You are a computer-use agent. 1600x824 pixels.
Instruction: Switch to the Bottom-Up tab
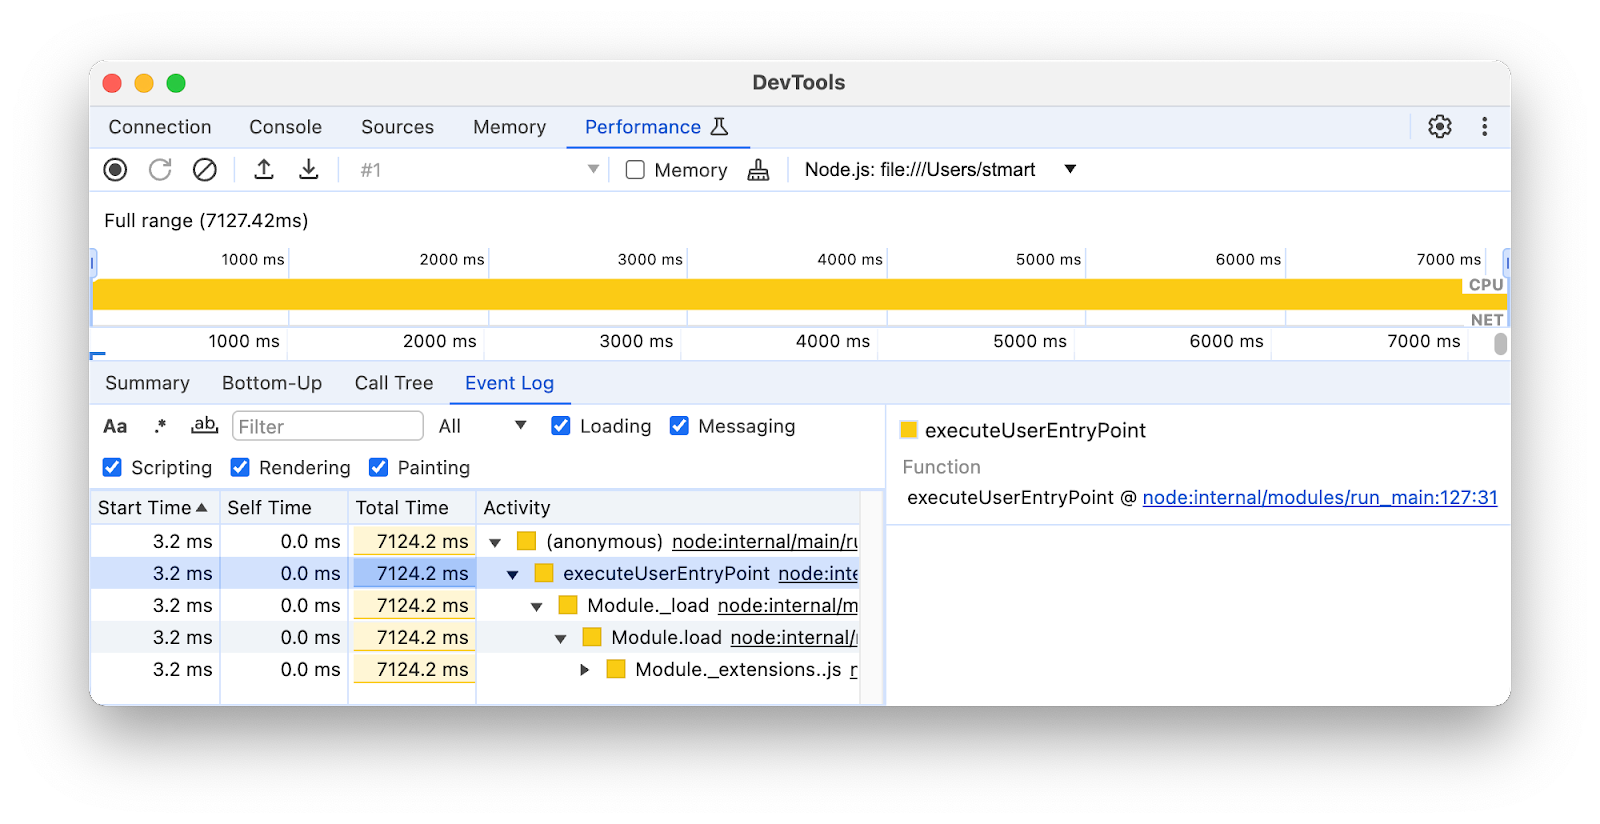(272, 383)
